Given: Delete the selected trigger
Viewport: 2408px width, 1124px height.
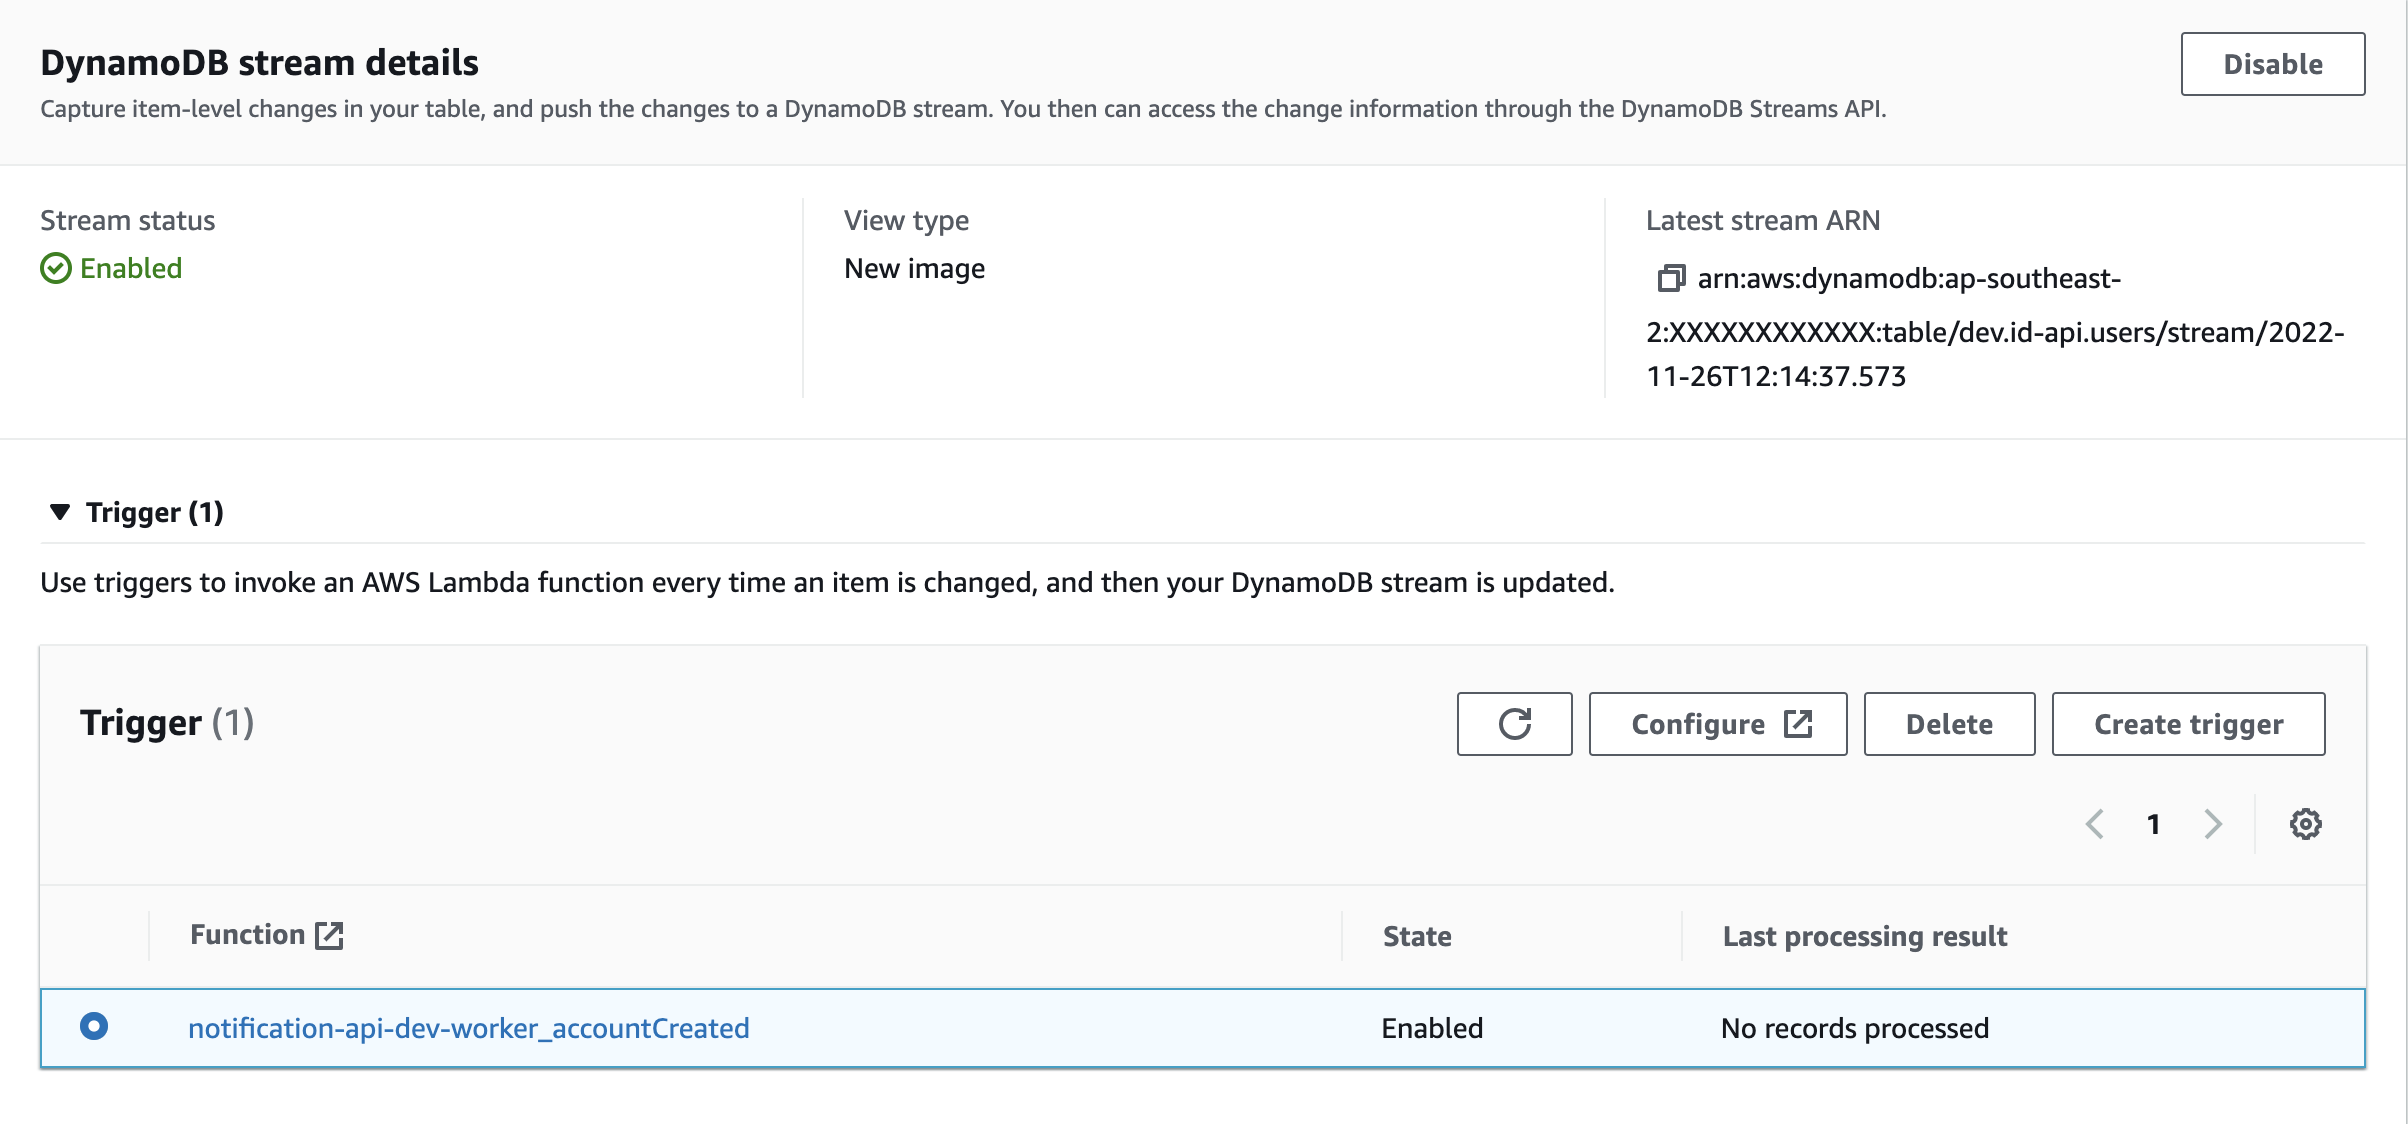Looking at the screenshot, I should point(1948,724).
